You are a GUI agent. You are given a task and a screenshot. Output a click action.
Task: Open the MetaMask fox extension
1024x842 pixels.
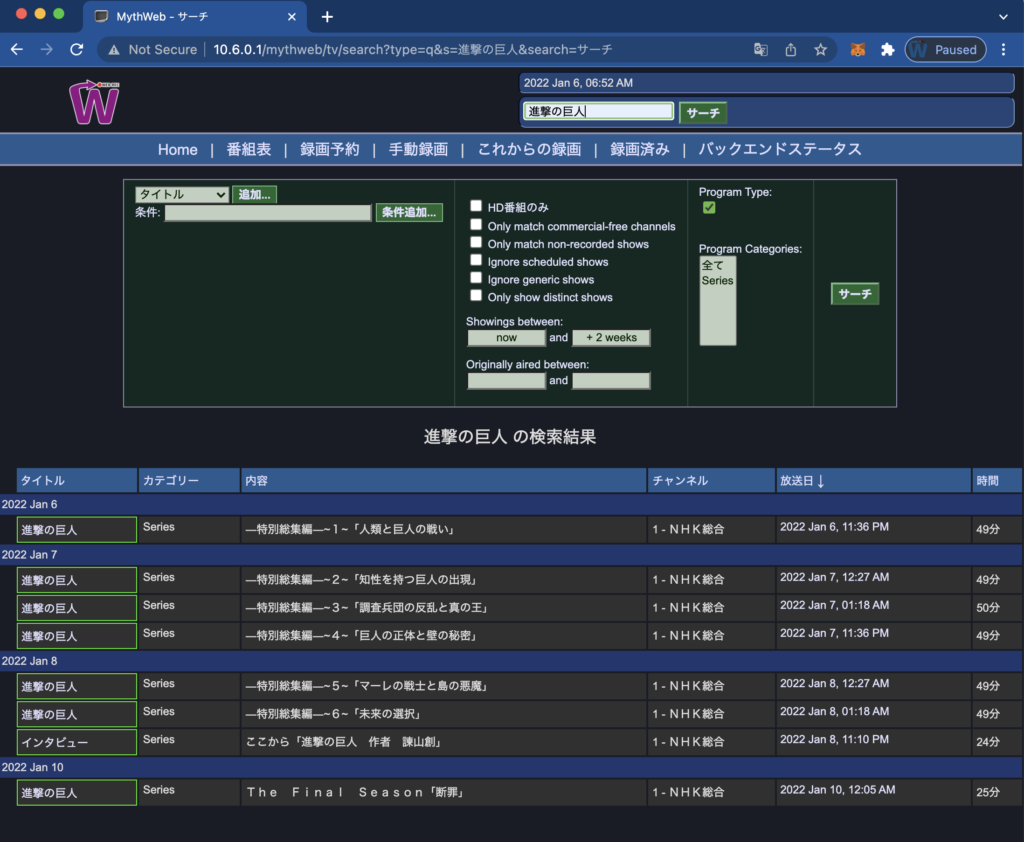pyautogui.click(x=857, y=49)
